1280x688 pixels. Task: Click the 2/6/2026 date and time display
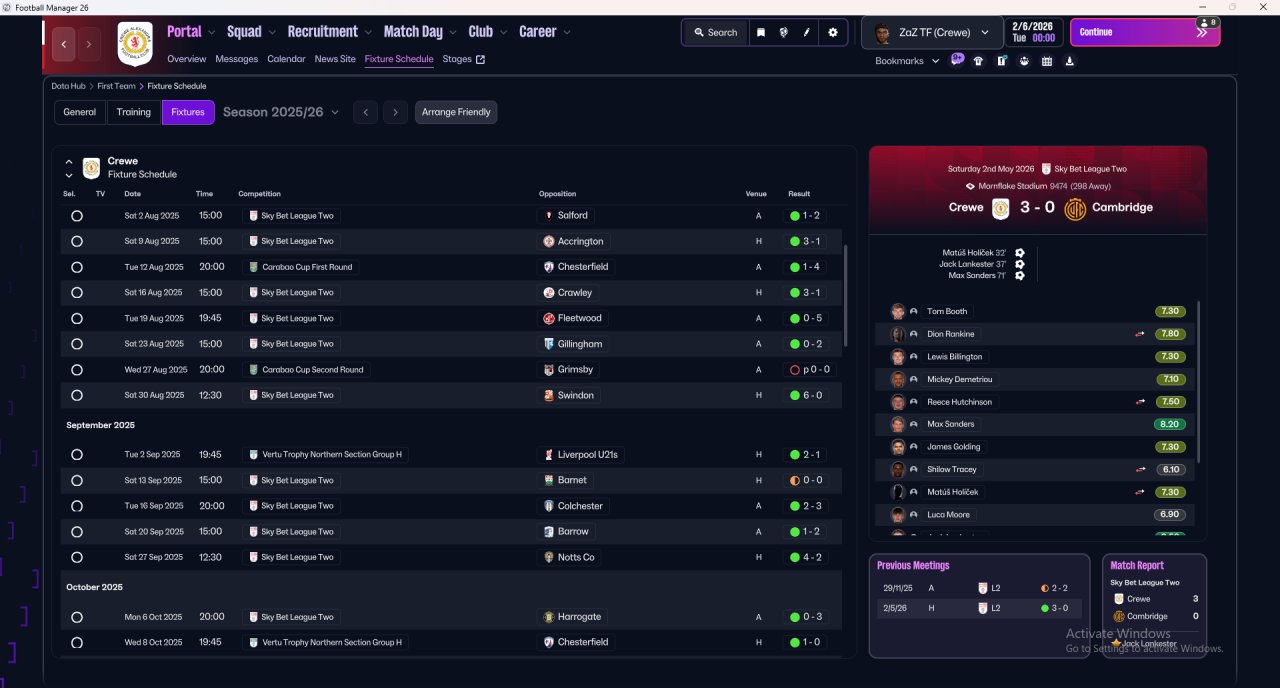pyautogui.click(x=1033, y=32)
